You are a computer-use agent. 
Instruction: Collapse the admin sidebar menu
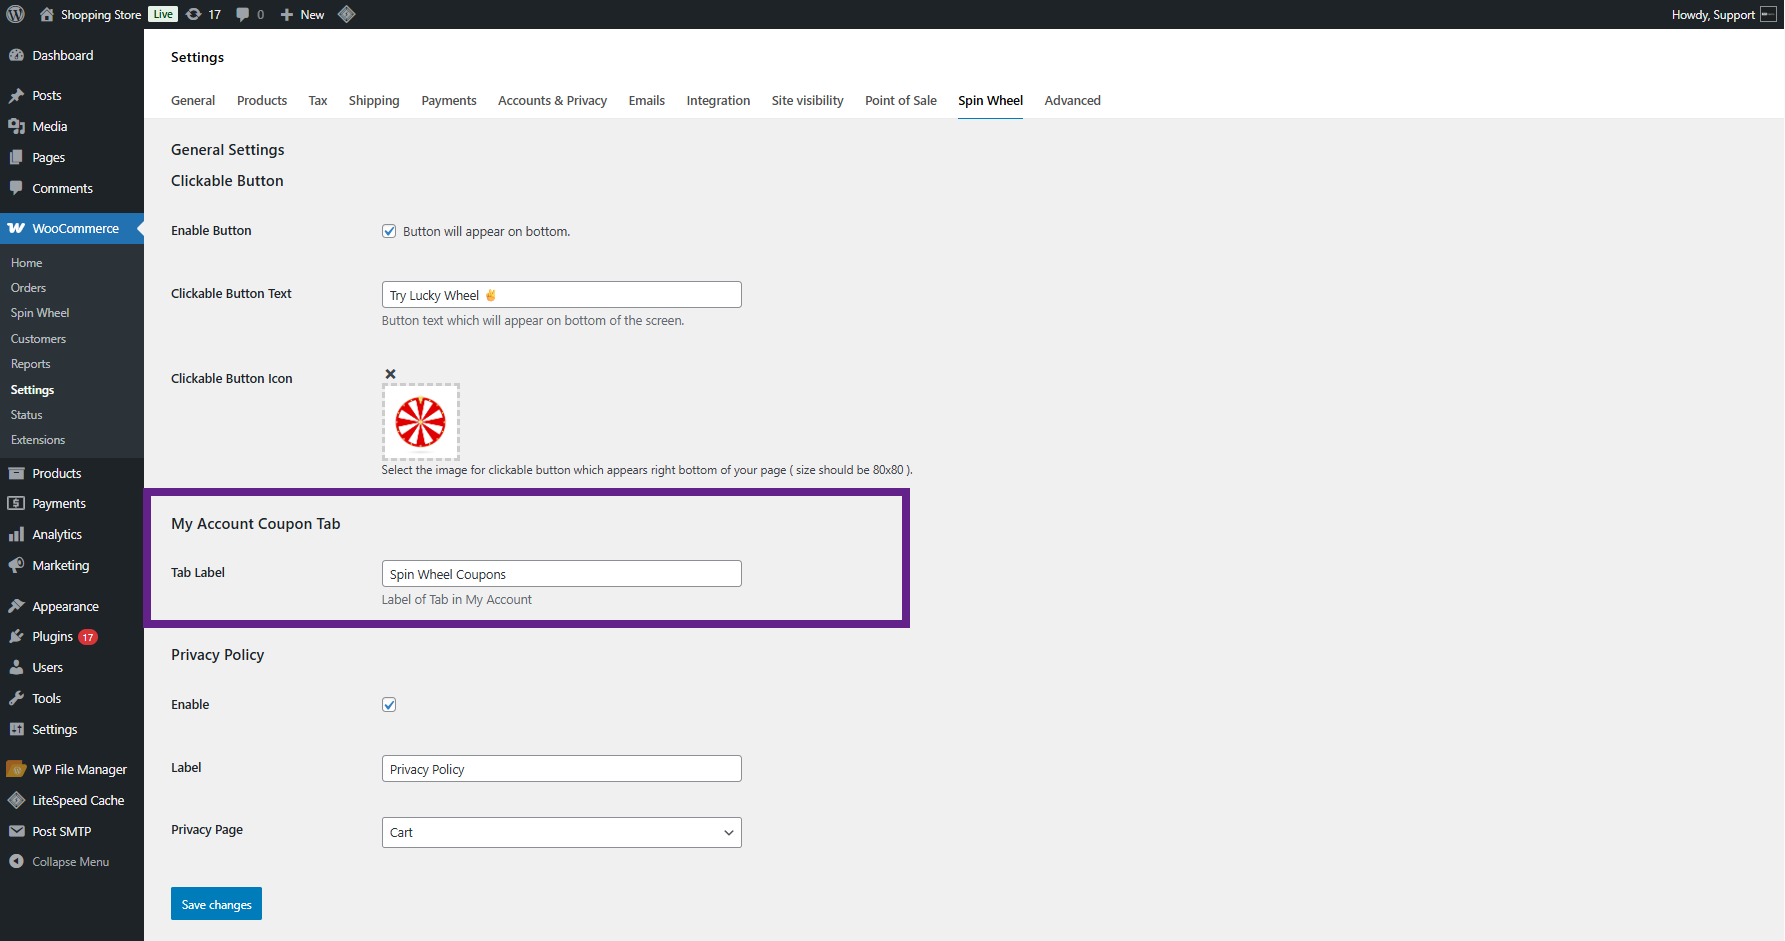70,862
